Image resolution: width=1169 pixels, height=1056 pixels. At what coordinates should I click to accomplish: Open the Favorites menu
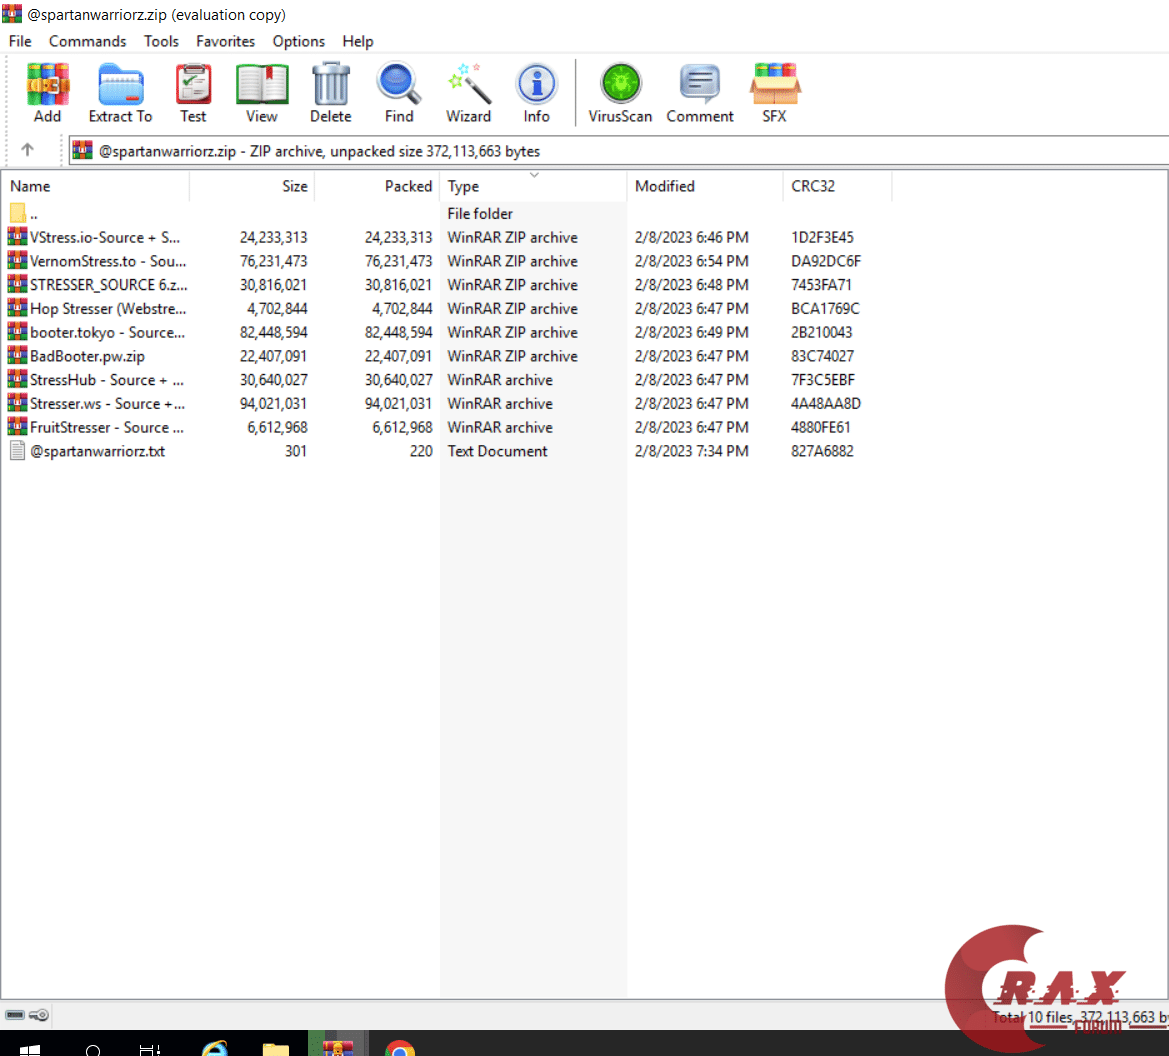click(x=225, y=41)
